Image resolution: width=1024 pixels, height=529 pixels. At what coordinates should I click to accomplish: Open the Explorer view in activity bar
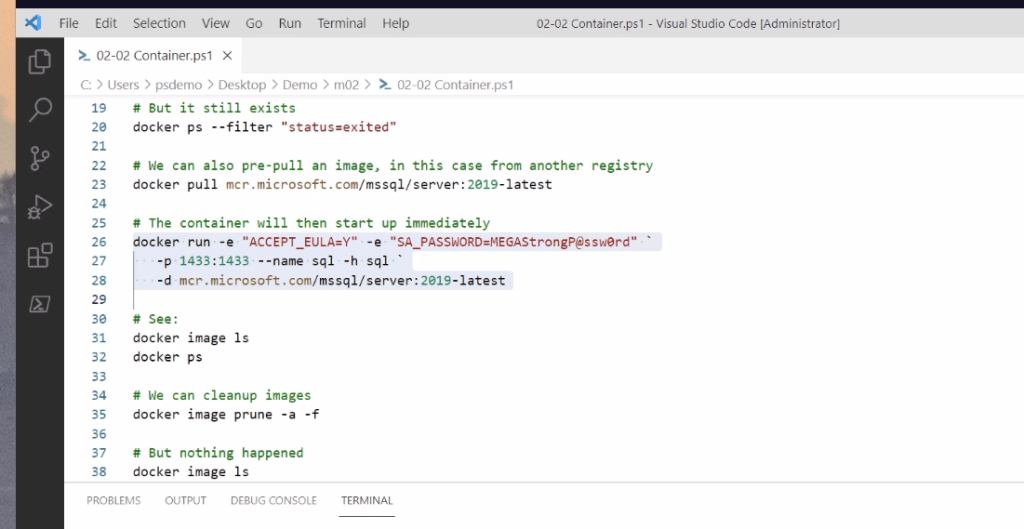pos(40,61)
